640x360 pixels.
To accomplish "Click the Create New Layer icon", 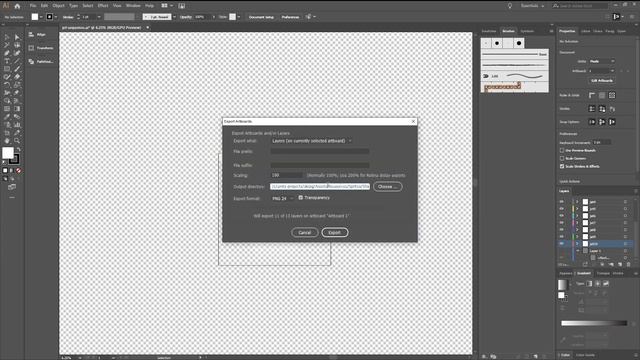I will pyautogui.click(x=620, y=264).
